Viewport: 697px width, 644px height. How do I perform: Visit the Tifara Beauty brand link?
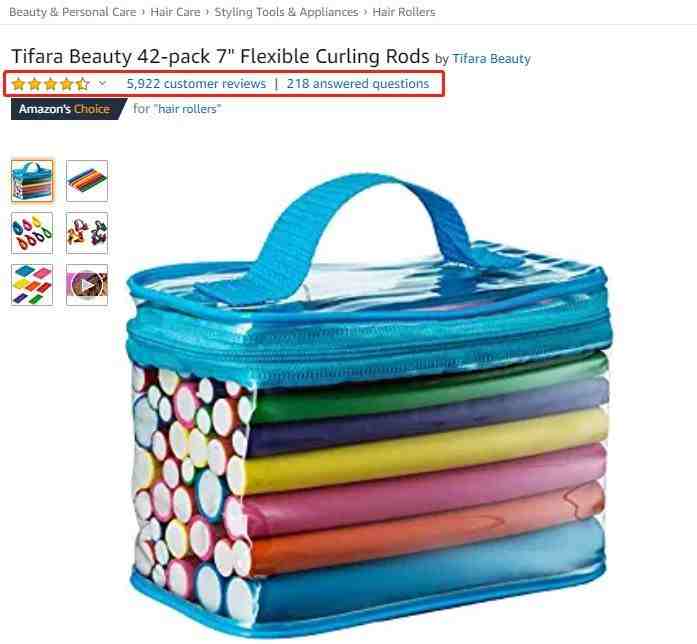(491, 59)
